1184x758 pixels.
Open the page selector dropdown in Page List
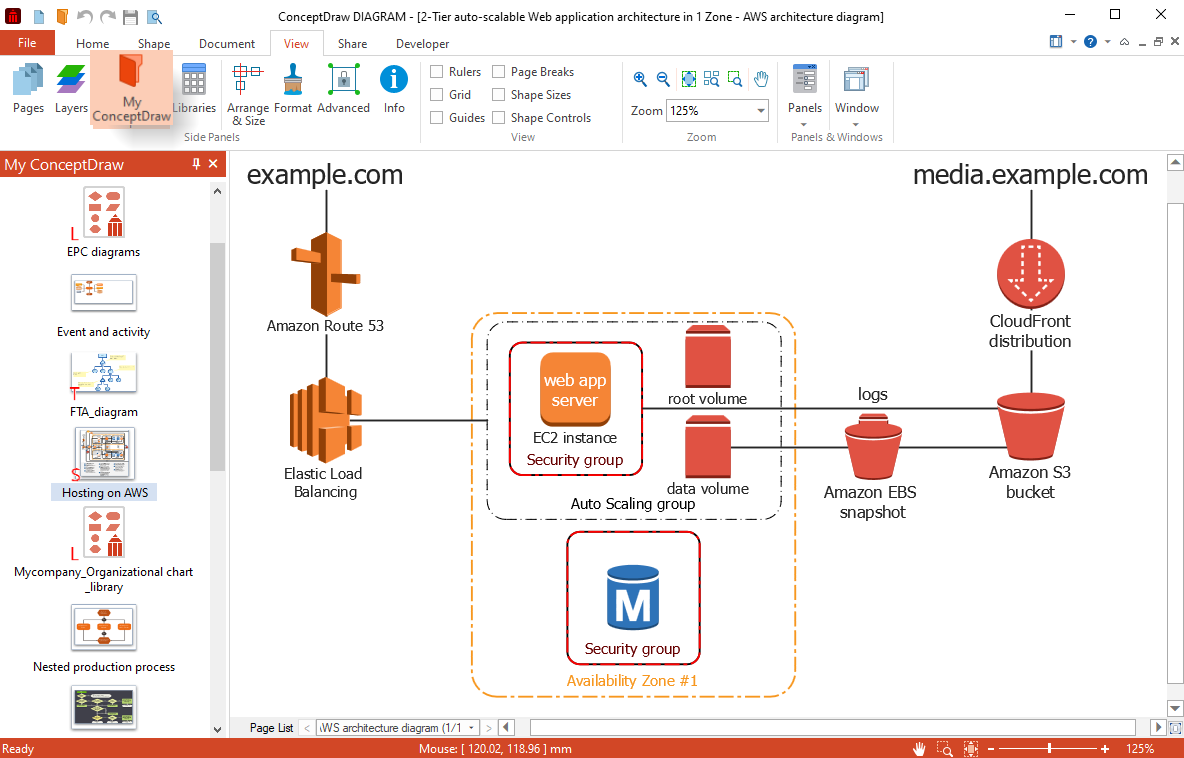click(x=472, y=728)
